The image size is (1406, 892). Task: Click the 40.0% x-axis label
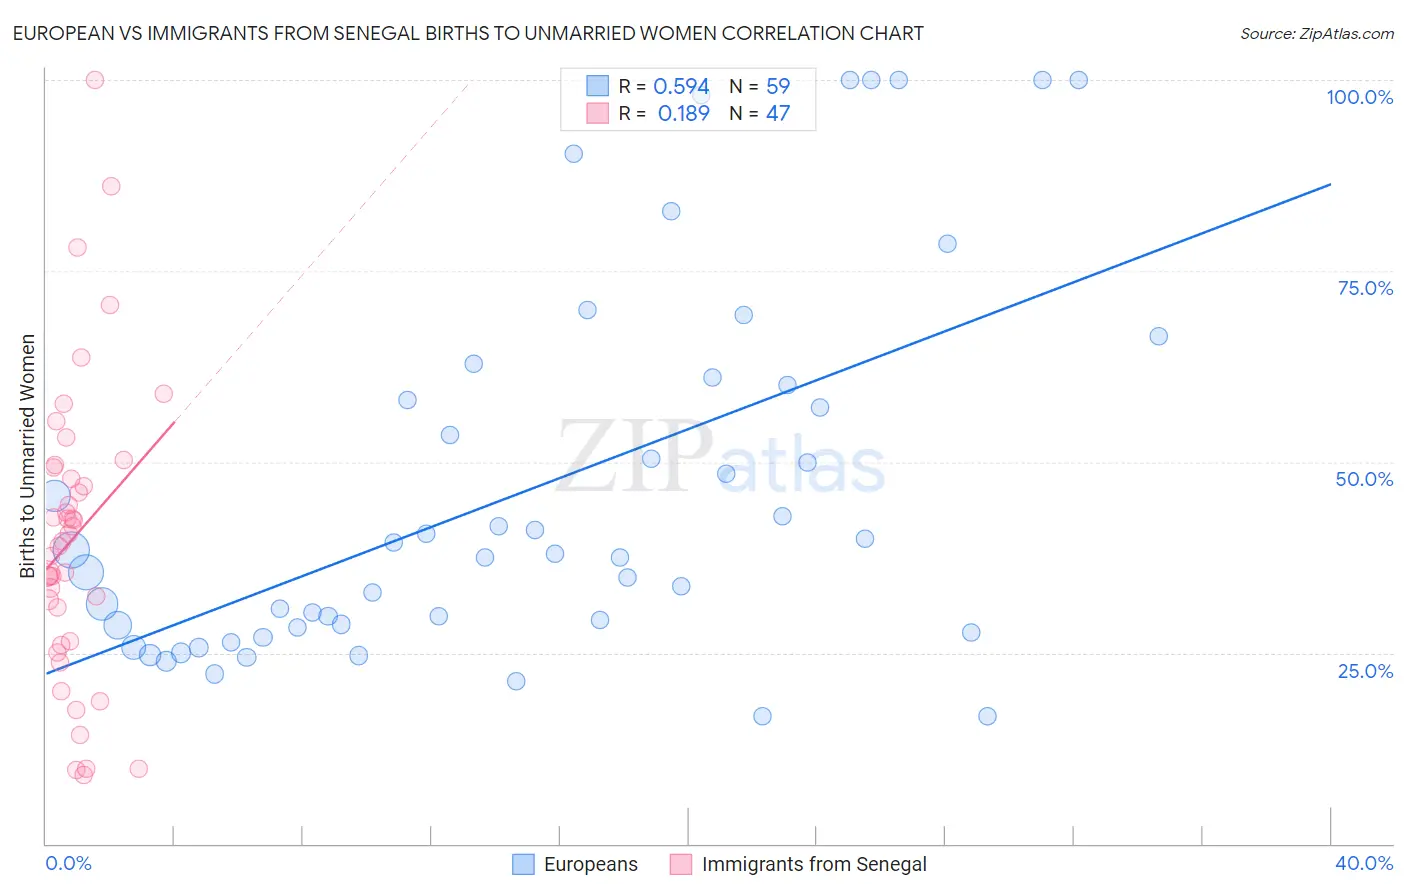click(1363, 863)
